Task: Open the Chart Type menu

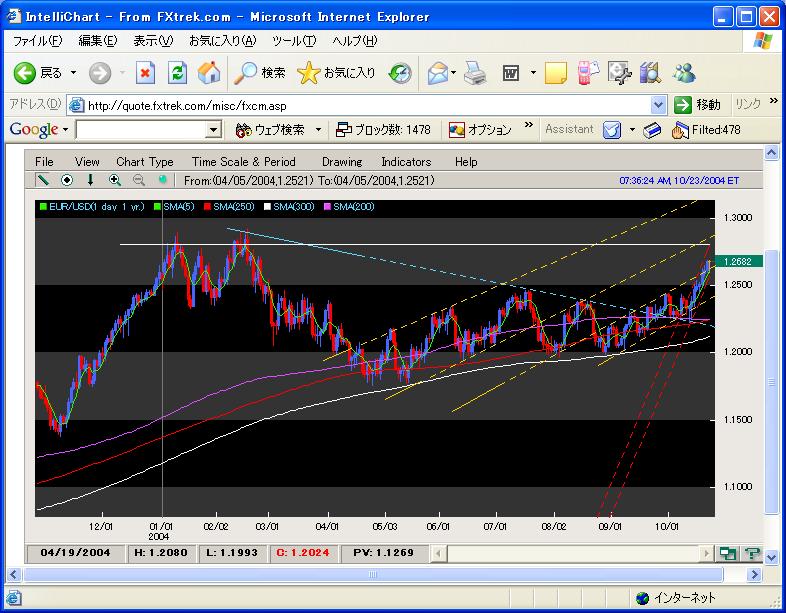Action: 145,161
